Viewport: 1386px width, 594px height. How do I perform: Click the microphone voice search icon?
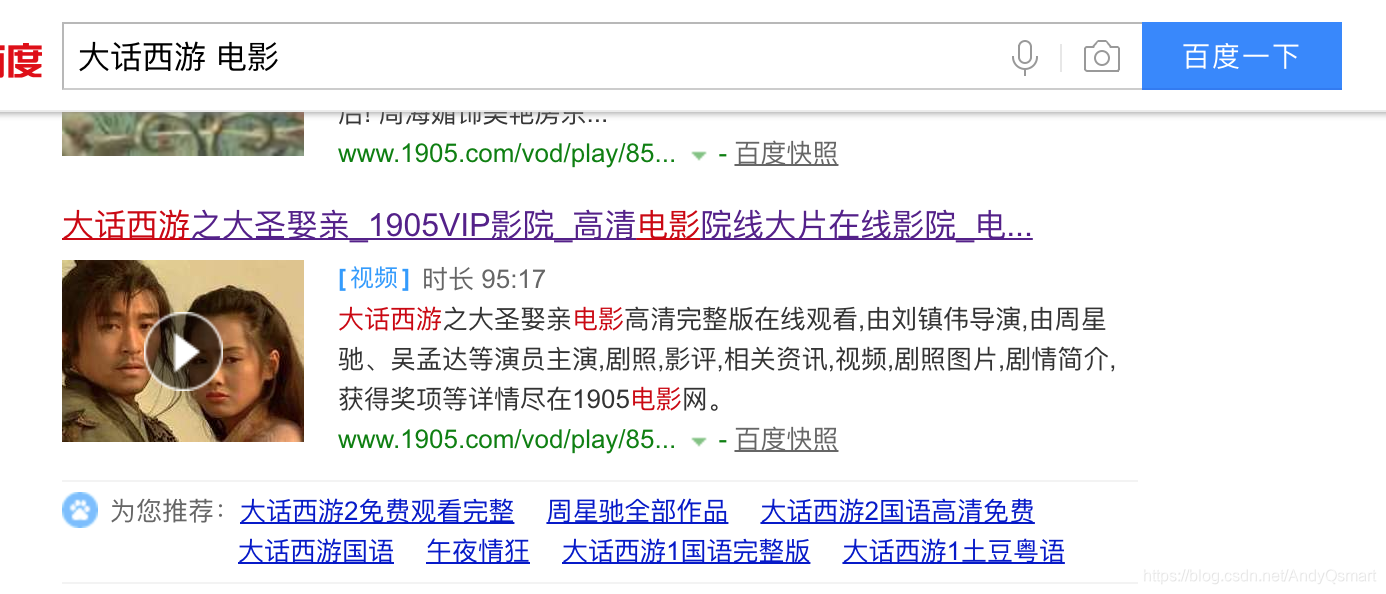[1024, 57]
